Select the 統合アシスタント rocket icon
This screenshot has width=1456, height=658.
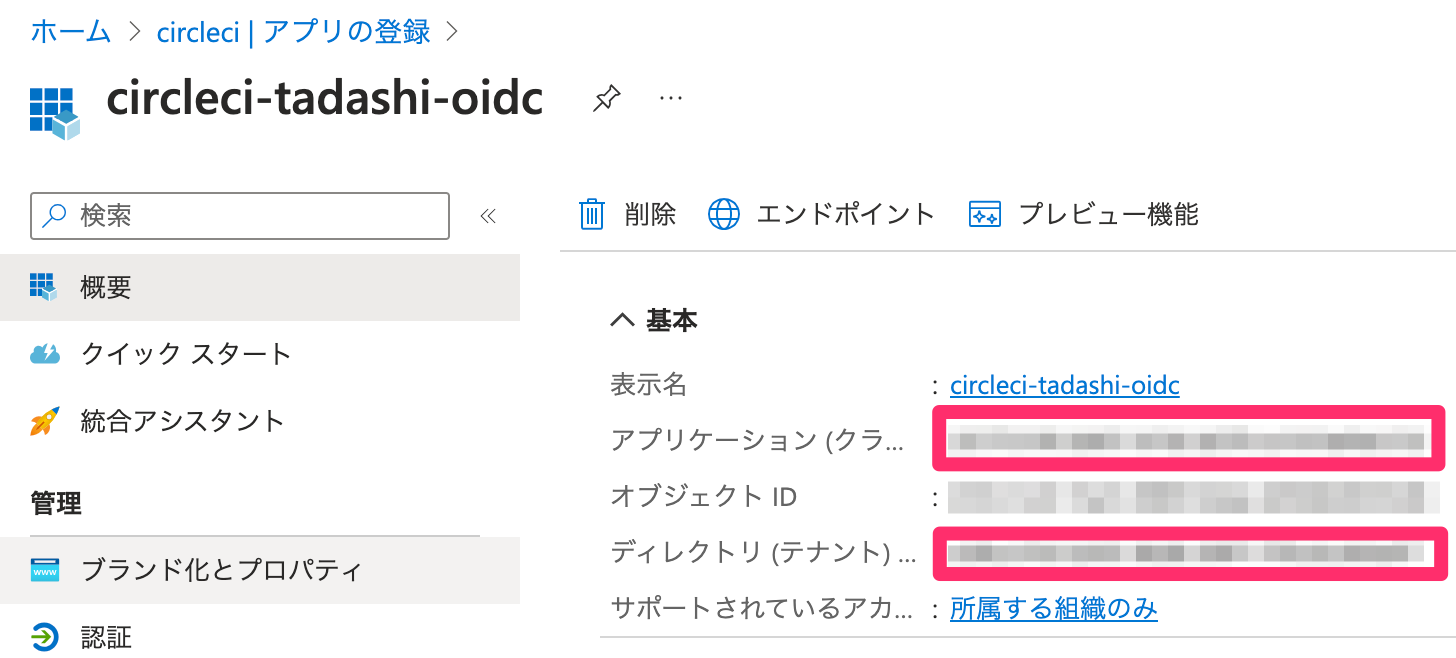pyautogui.click(x=43, y=421)
